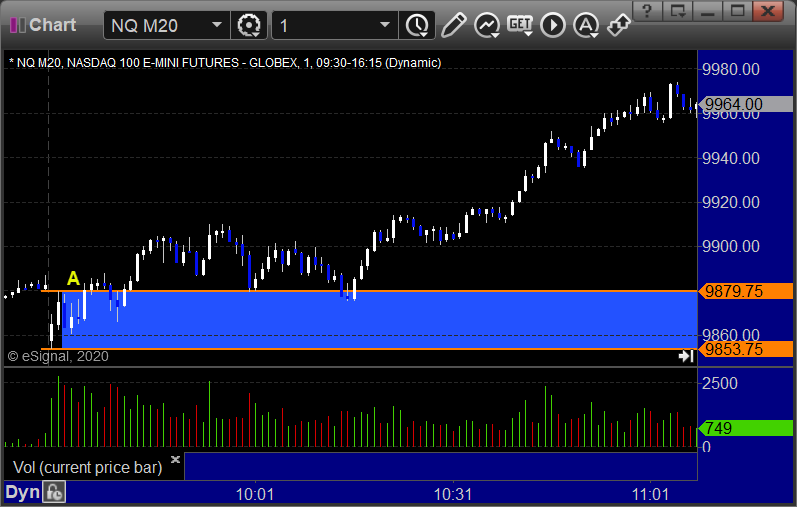Select the lower orange line label 9853.75

(746, 349)
